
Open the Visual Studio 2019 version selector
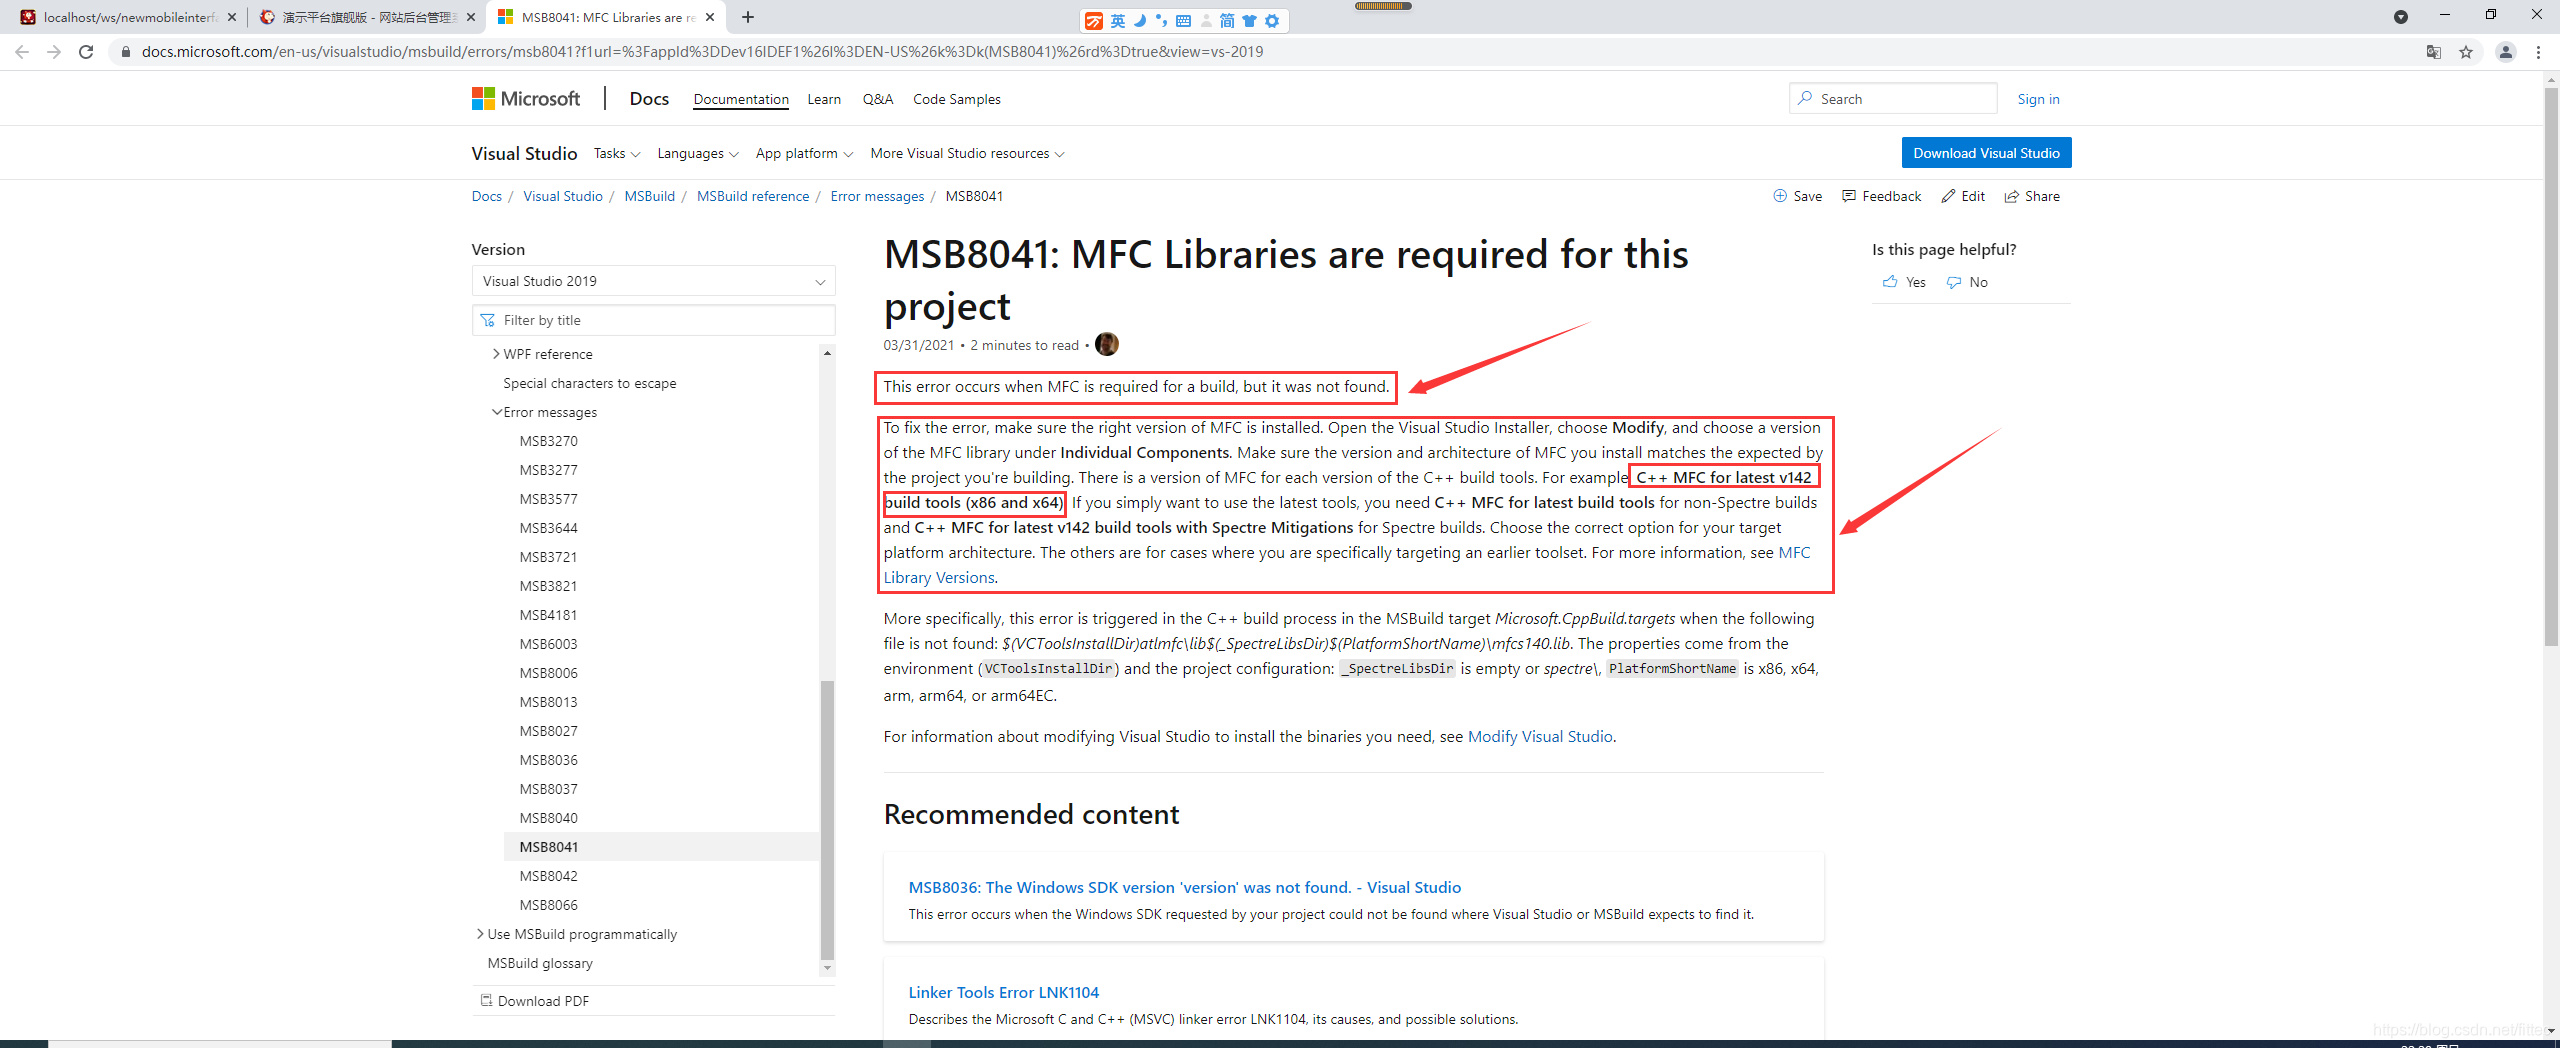click(653, 281)
